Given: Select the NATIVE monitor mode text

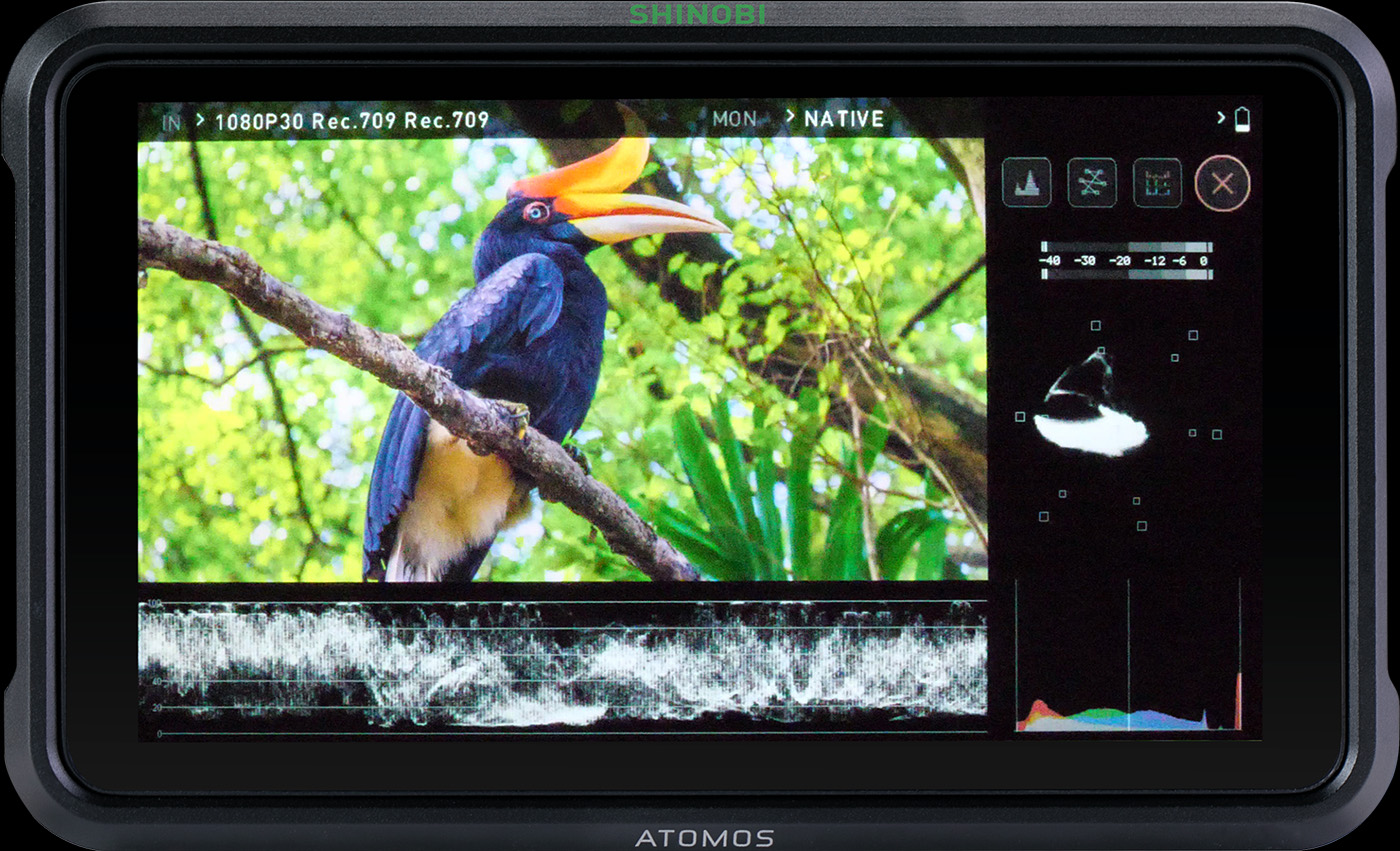Looking at the screenshot, I should coord(844,119).
